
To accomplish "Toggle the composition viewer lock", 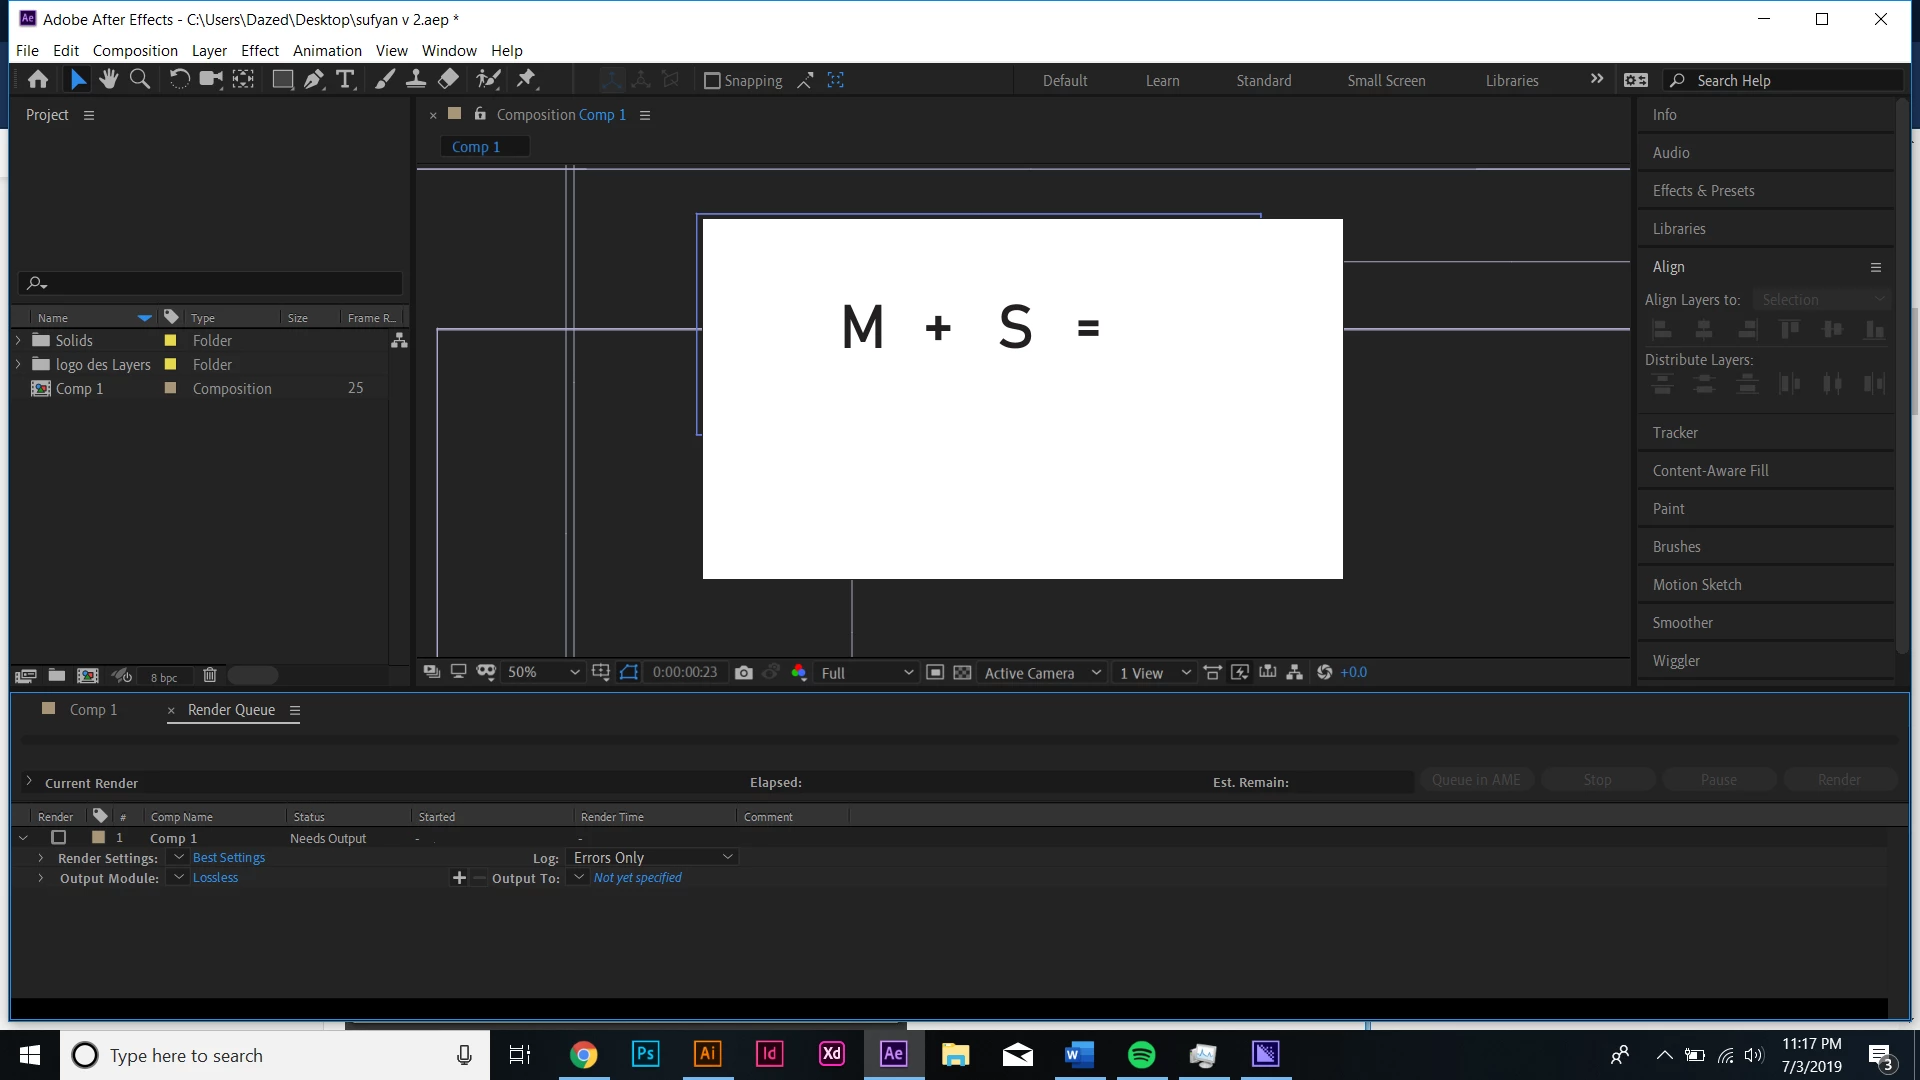I will click(x=480, y=114).
